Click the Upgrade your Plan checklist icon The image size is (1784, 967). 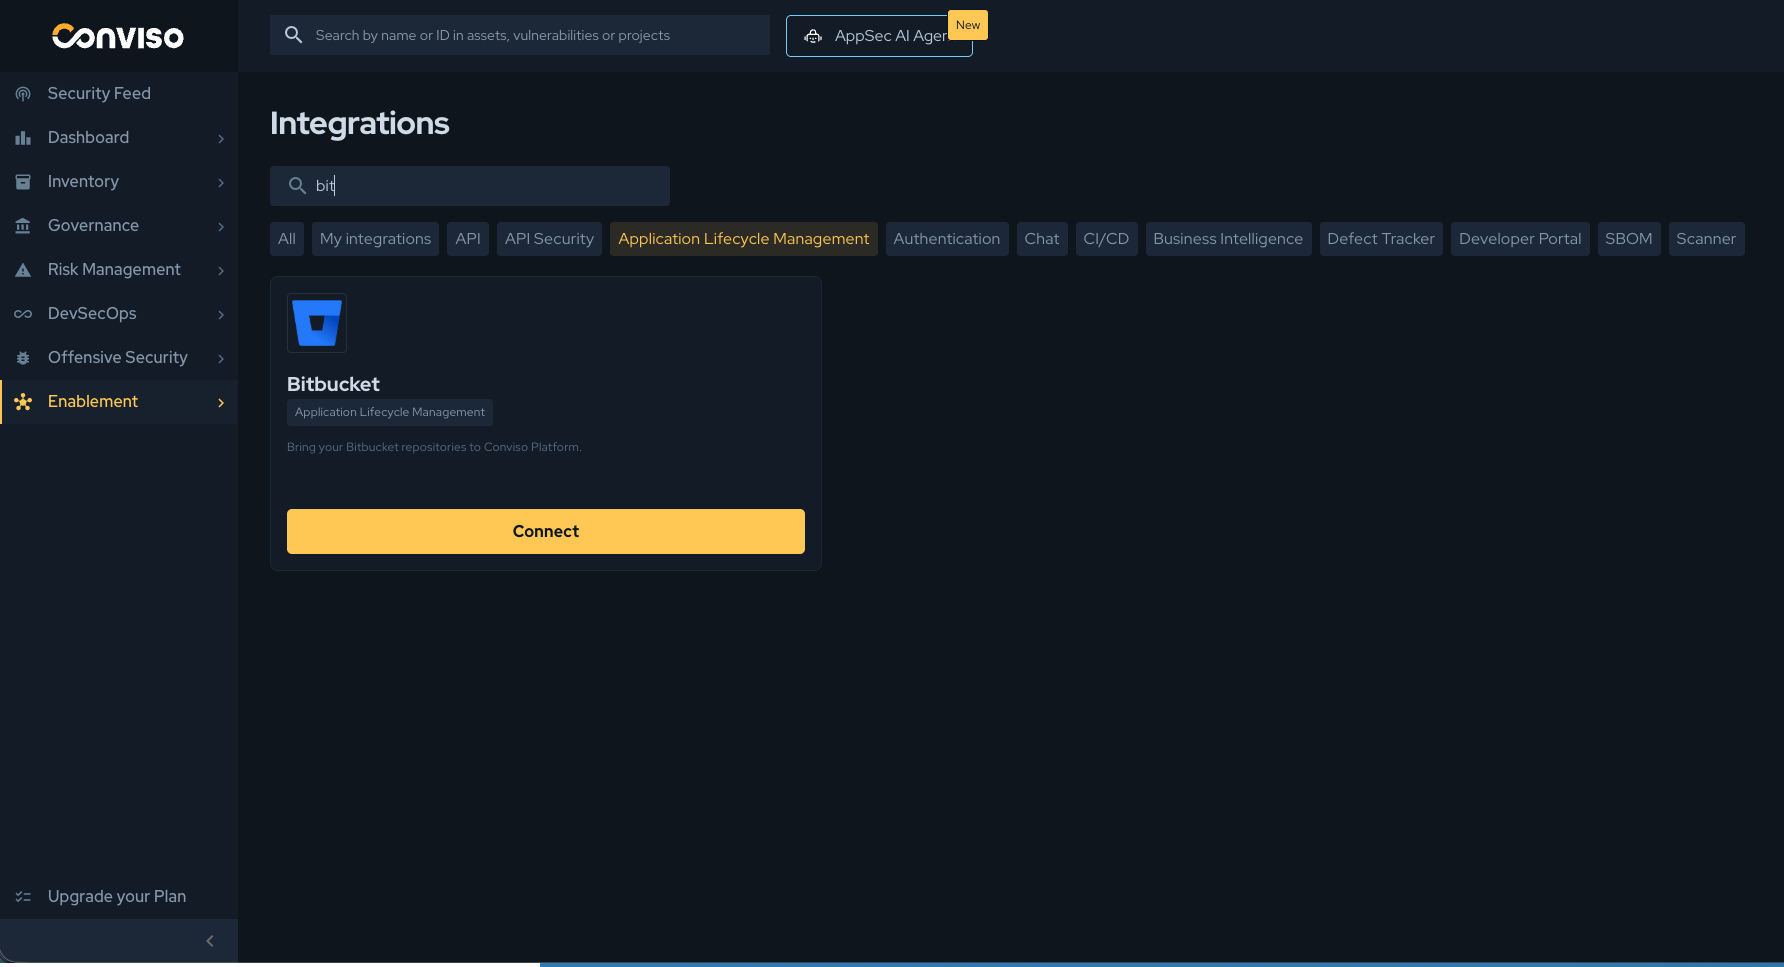23,897
